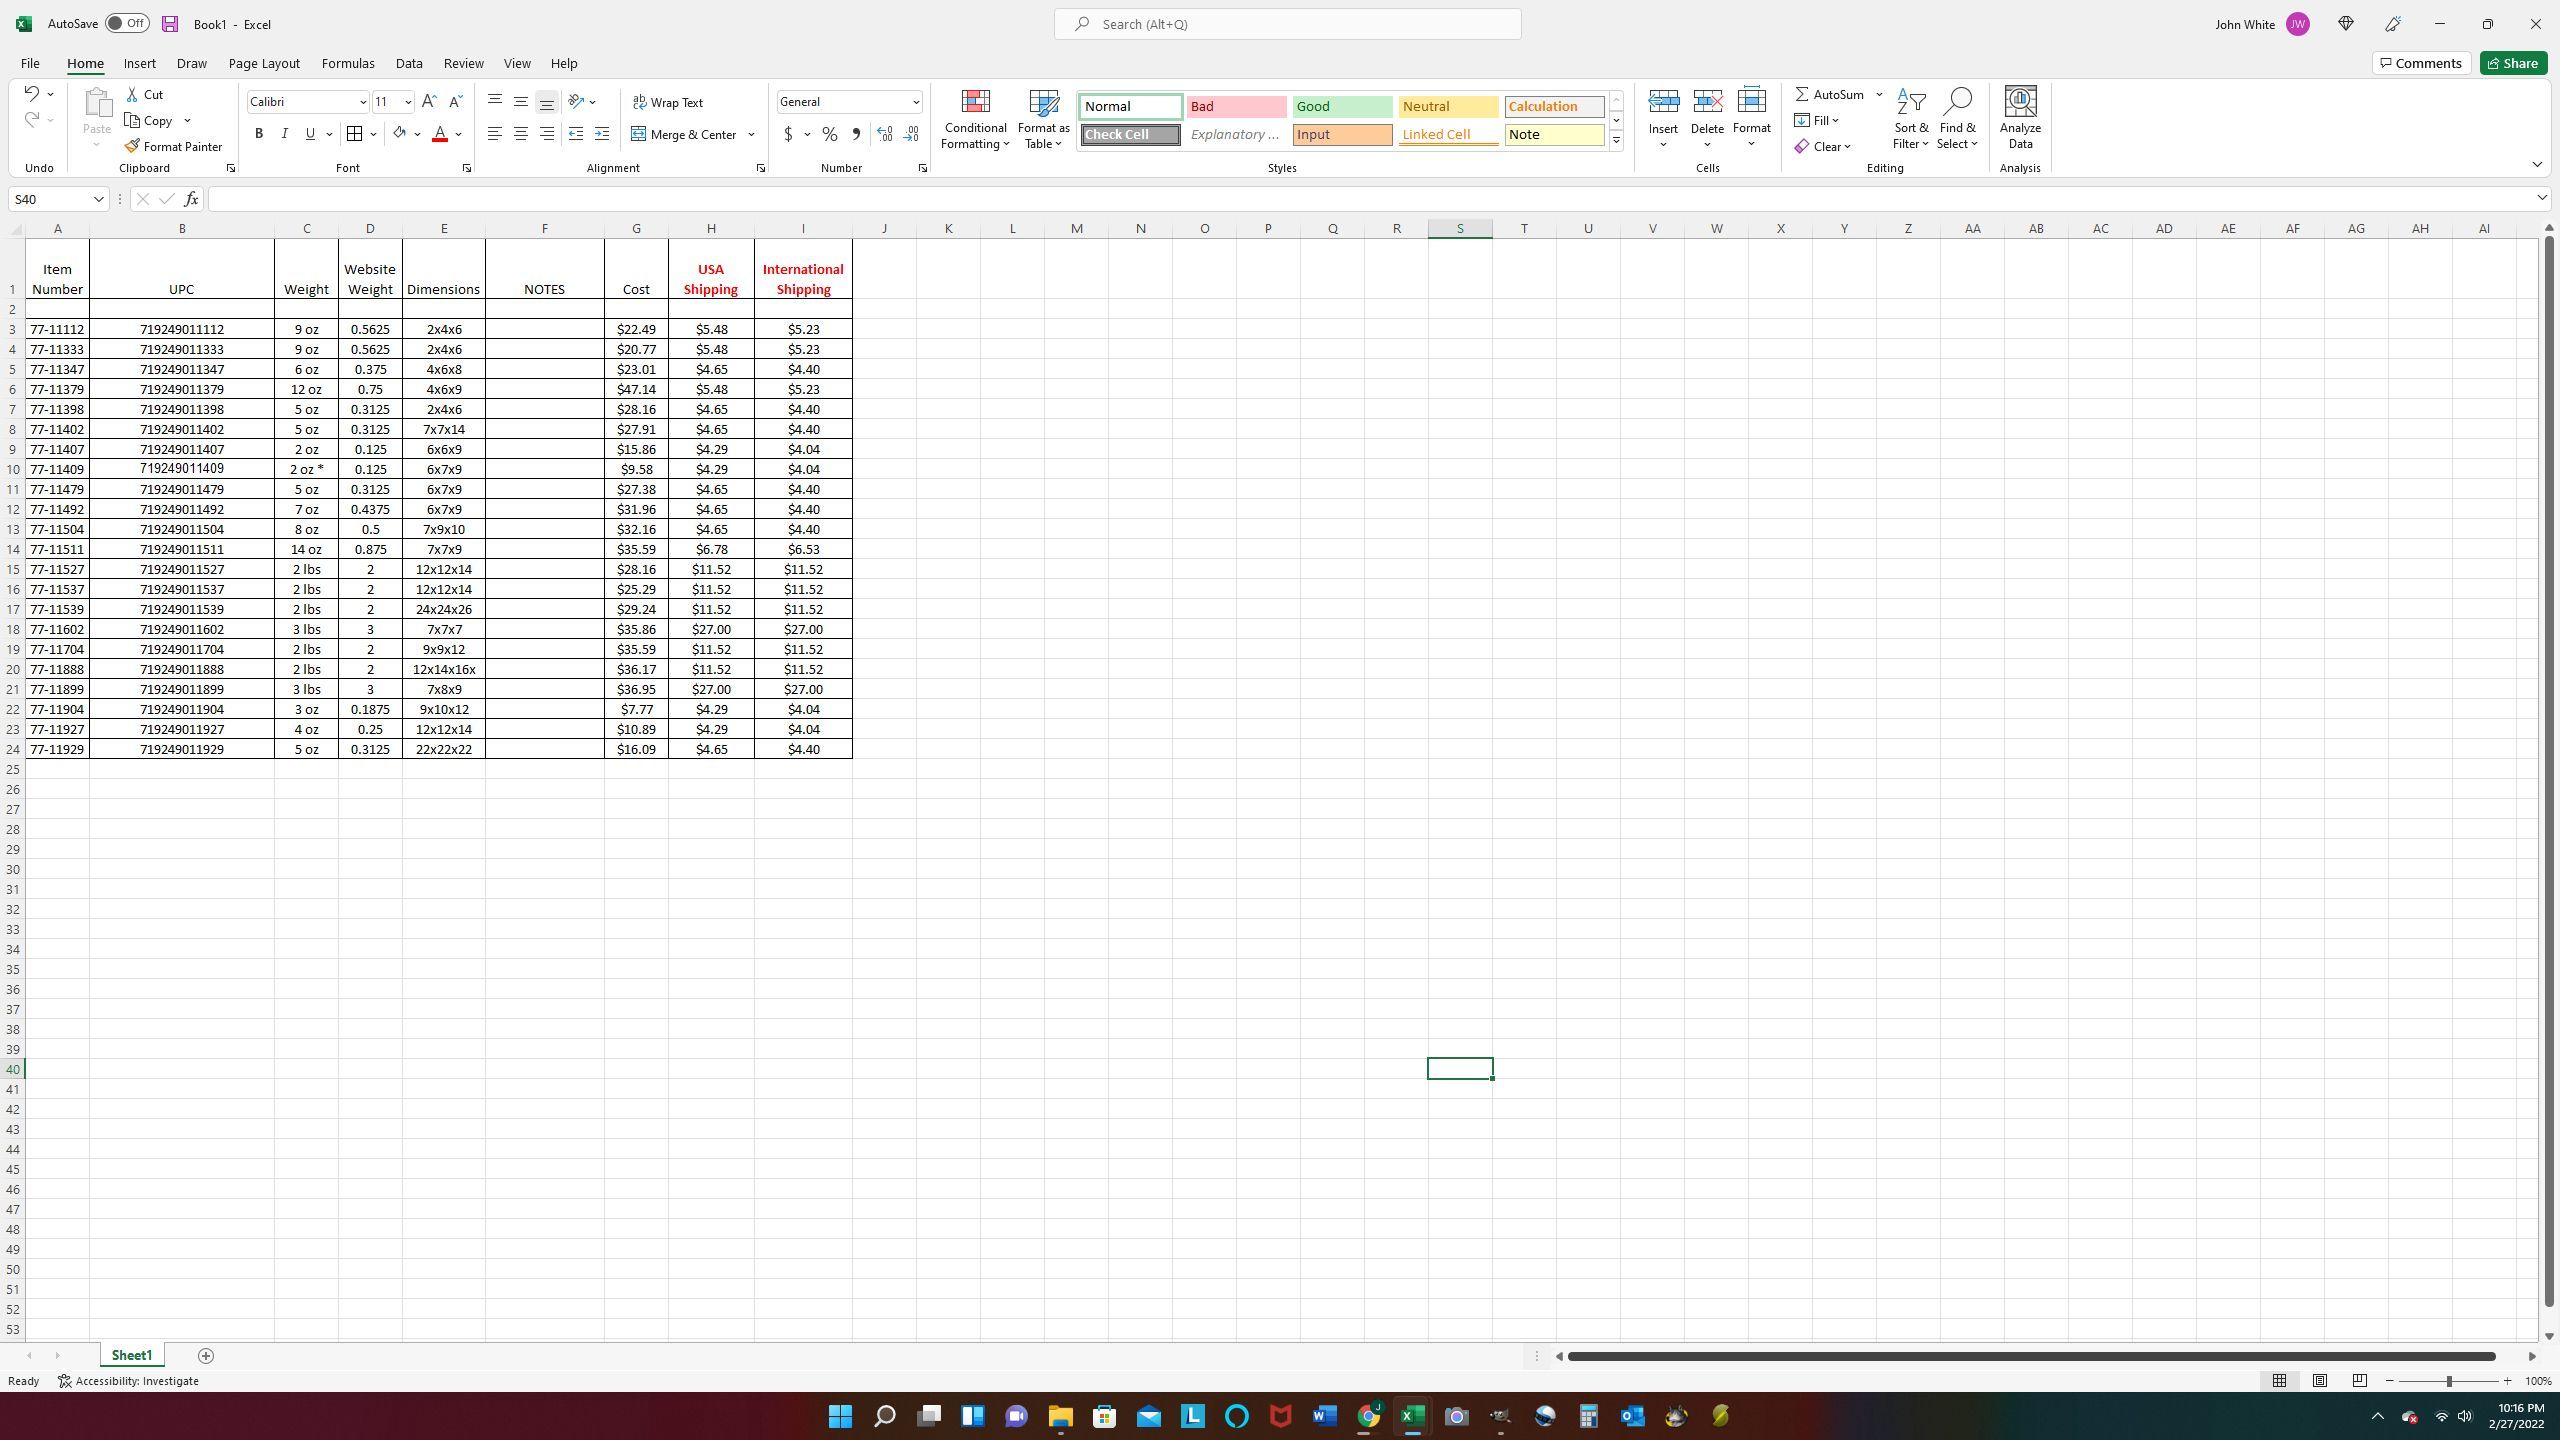Apply the Good cell style

point(1342,106)
